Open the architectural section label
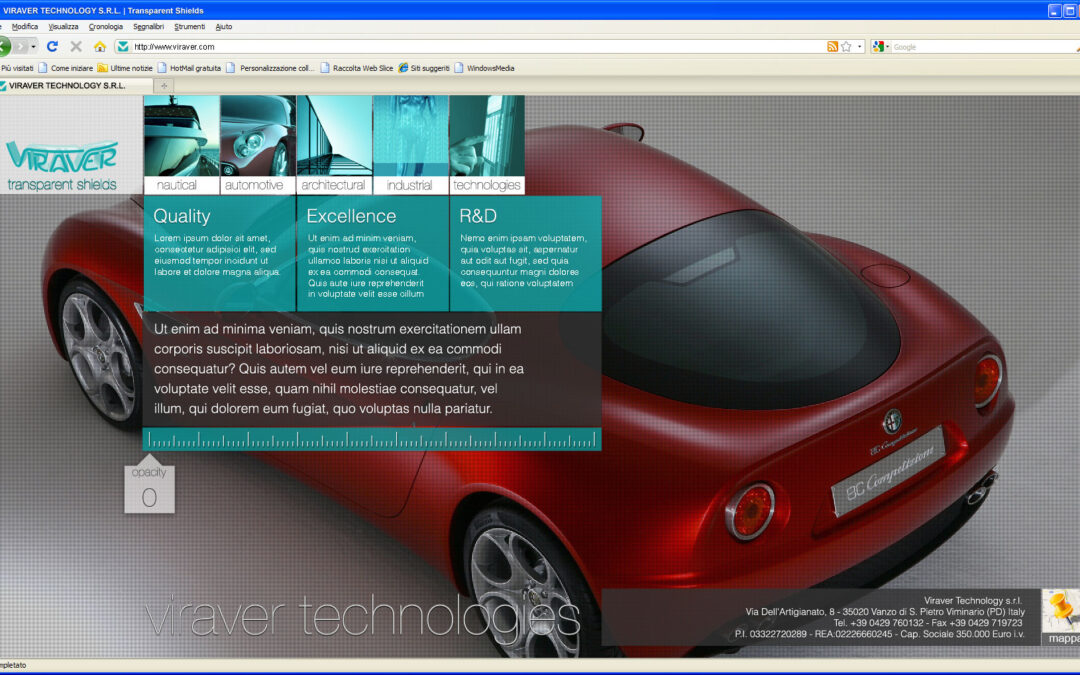1080x675 pixels. 335,185
